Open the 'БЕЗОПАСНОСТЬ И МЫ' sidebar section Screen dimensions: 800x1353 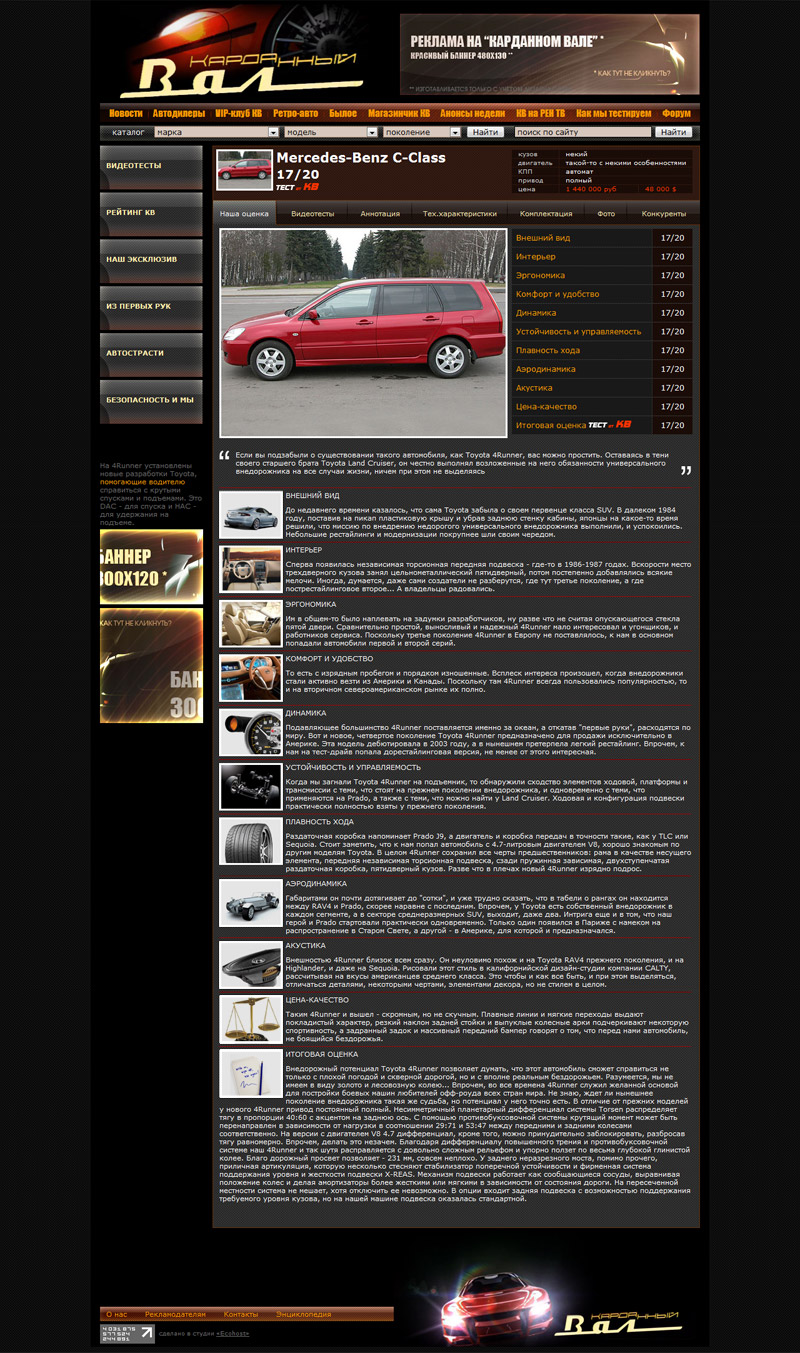coord(151,401)
